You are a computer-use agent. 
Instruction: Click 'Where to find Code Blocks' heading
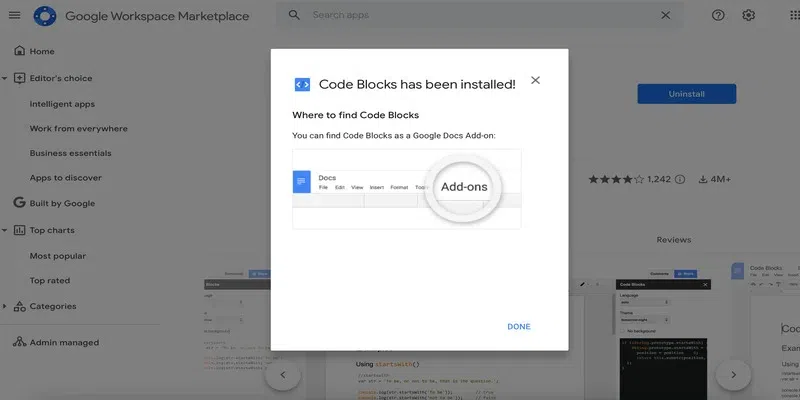pos(356,115)
